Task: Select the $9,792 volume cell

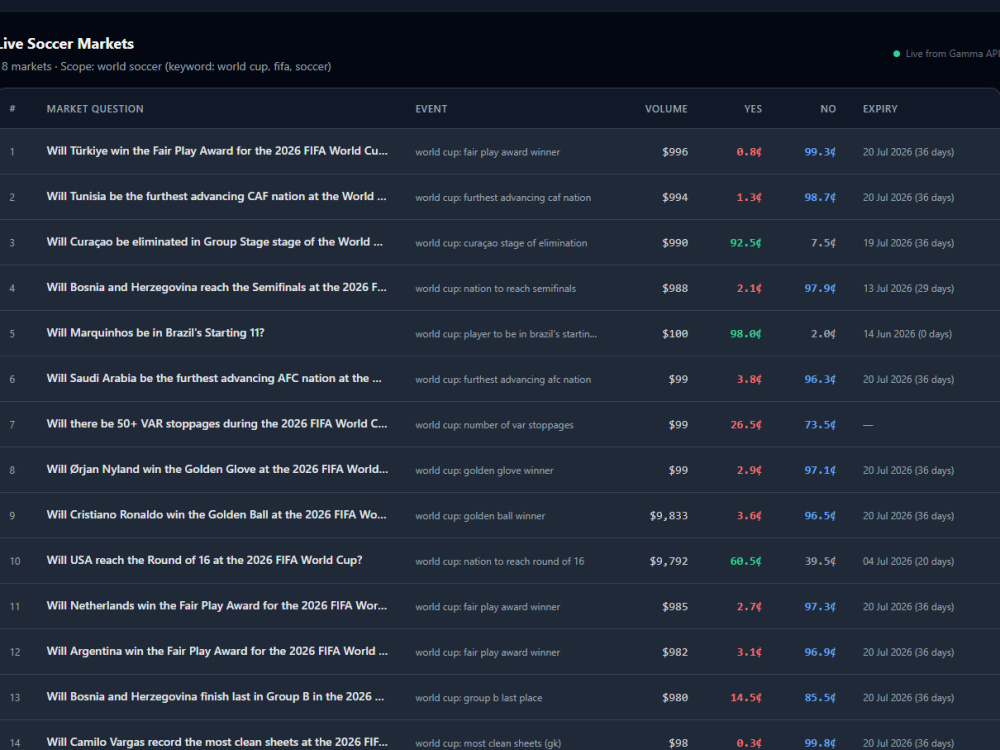Action: tap(669, 561)
